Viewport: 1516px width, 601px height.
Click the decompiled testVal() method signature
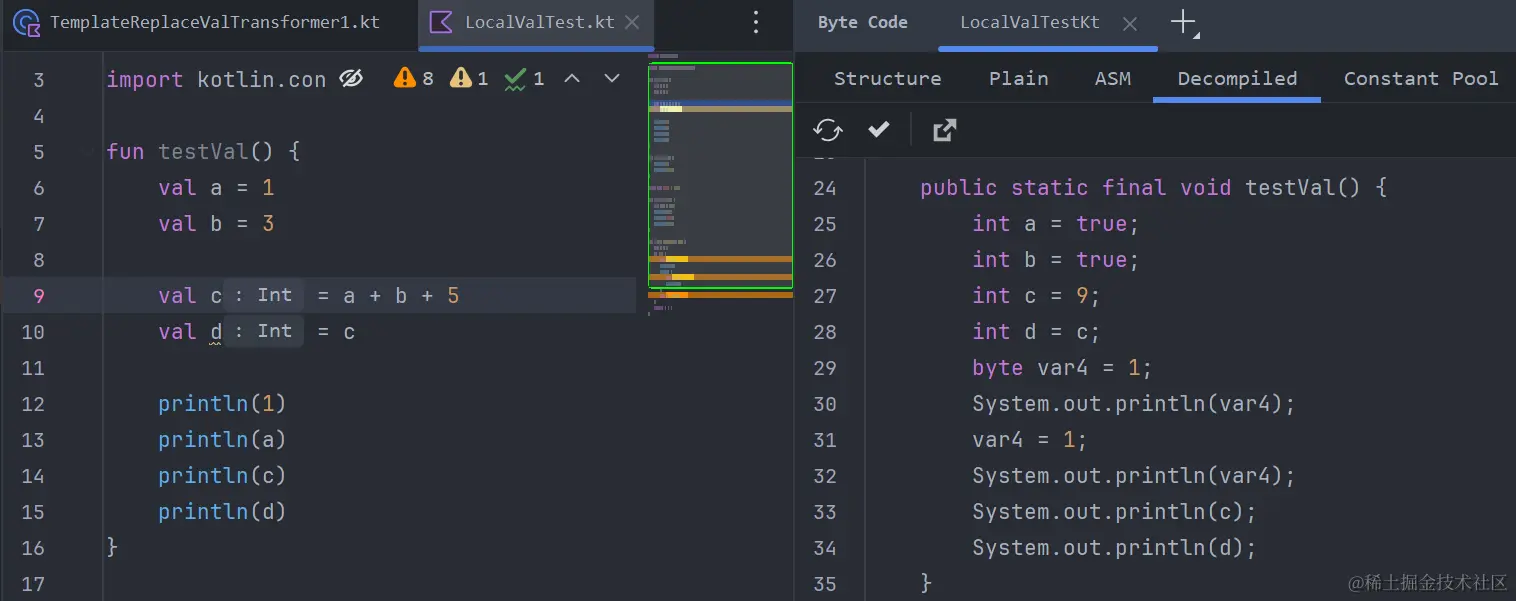[1153, 187]
